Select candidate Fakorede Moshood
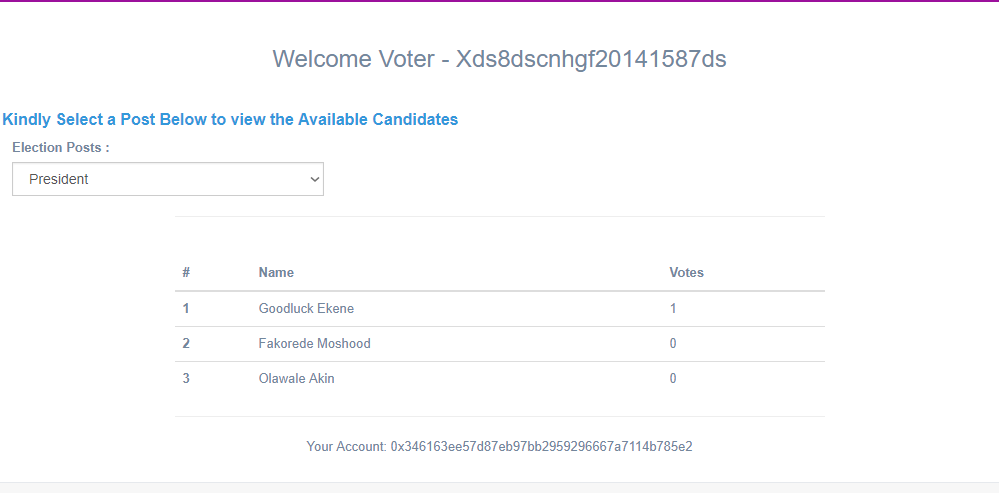 [314, 344]
